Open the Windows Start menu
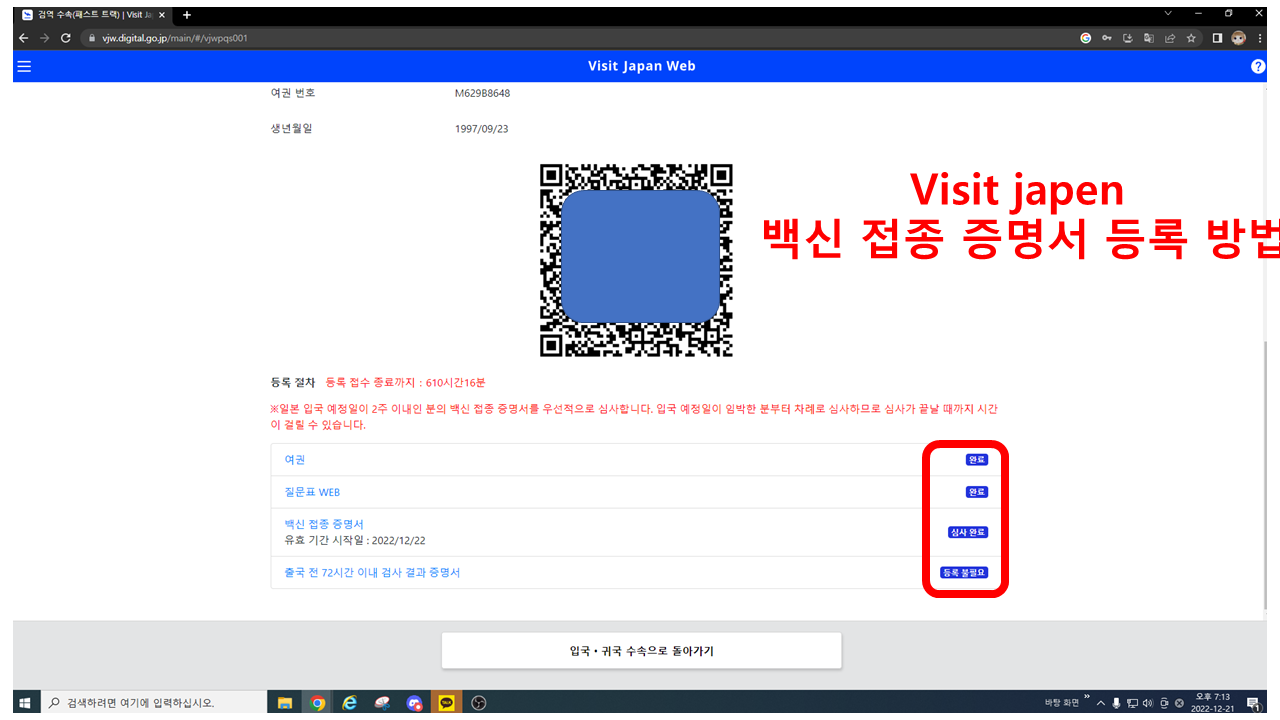The height and width of the screenshot is (720, 1280). tap(24, 703)
